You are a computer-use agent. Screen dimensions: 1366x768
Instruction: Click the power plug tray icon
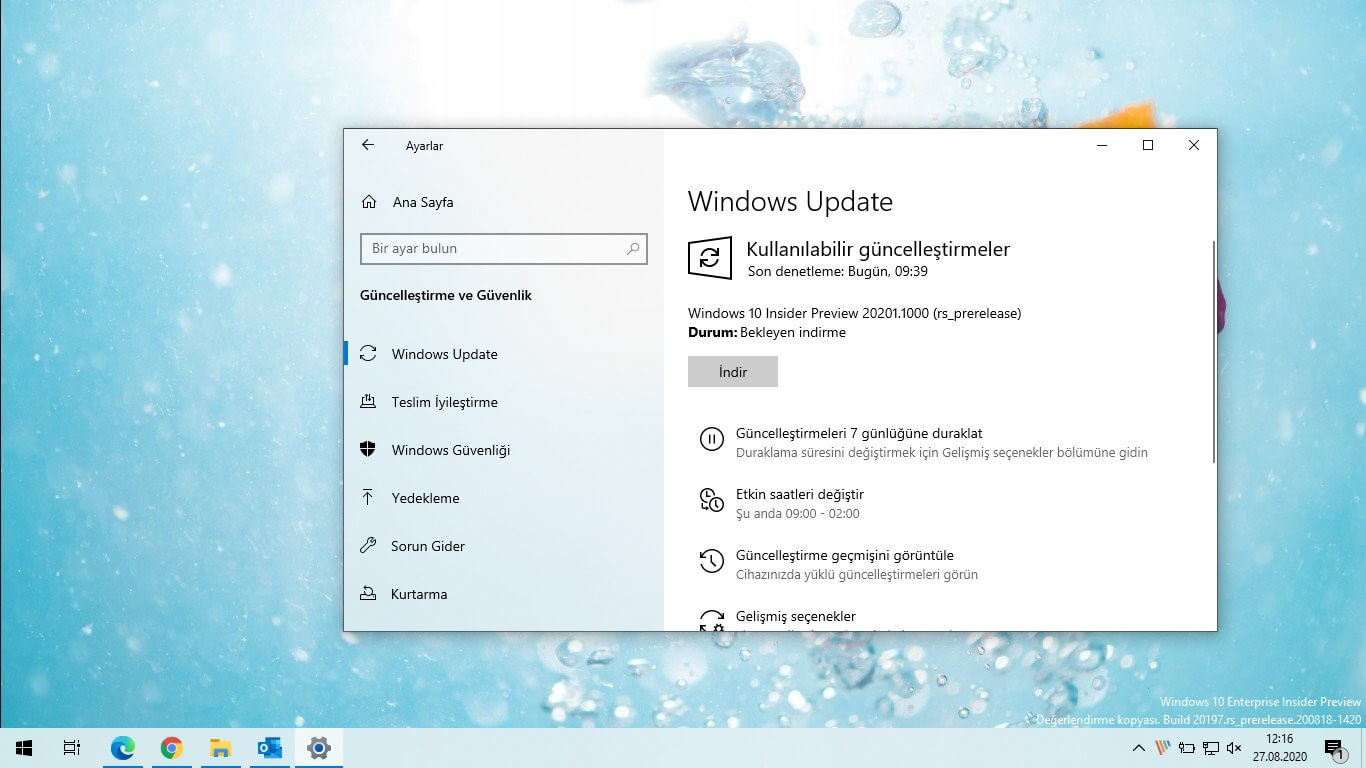click(1186, 748)
